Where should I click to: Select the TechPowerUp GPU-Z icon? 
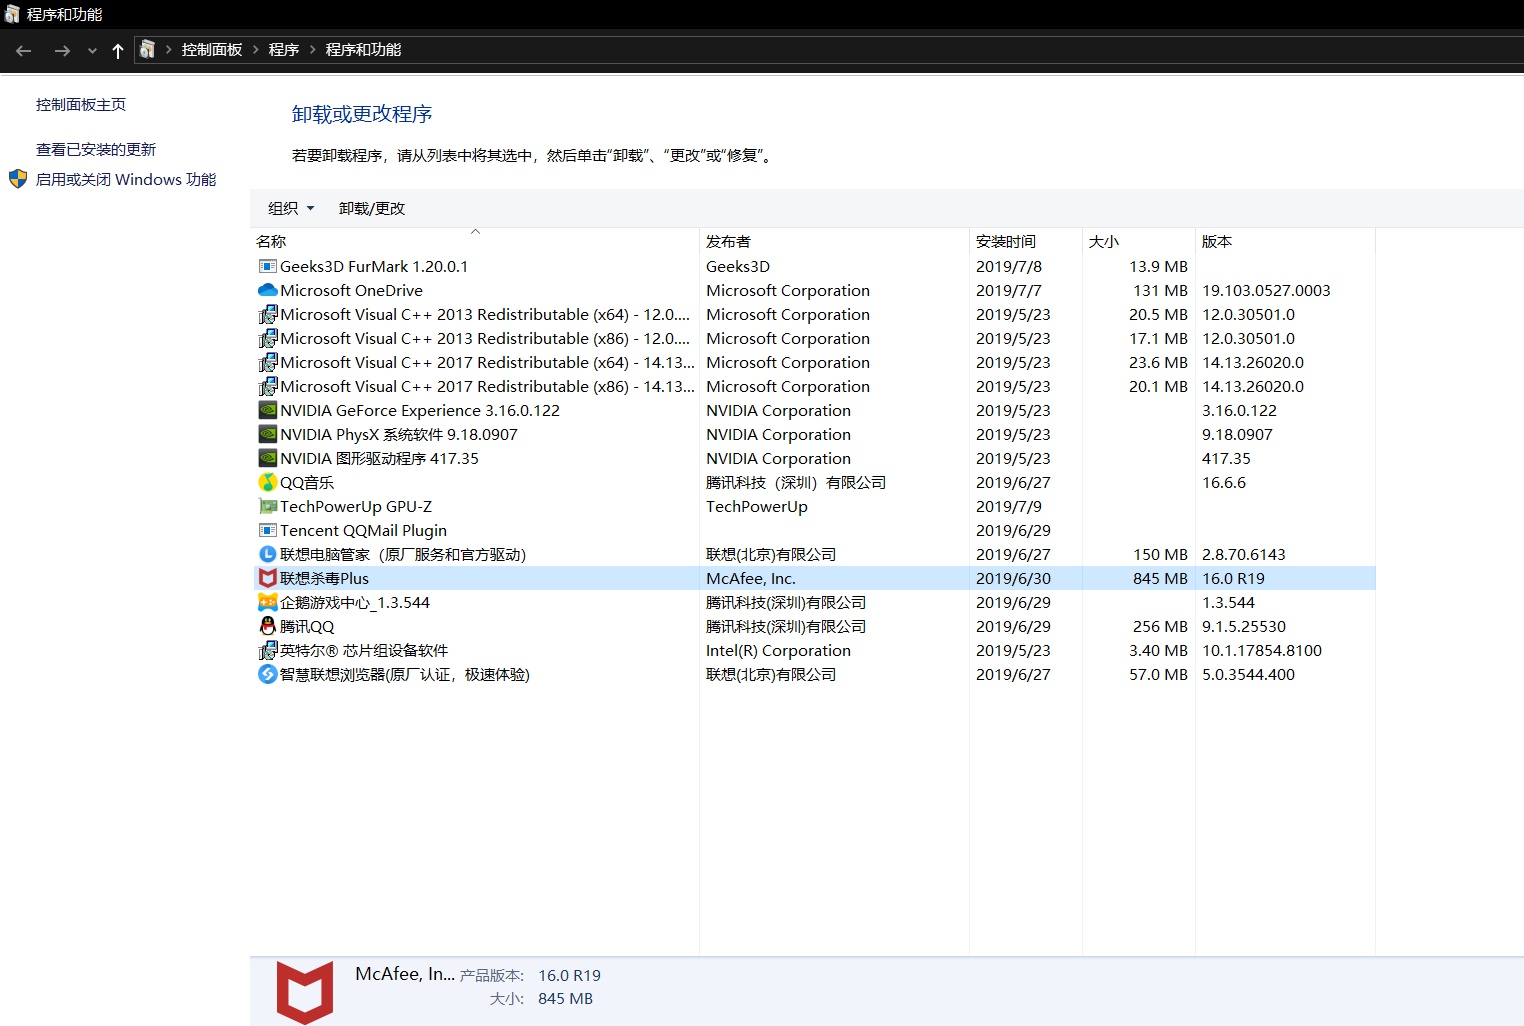pos(267,507)
